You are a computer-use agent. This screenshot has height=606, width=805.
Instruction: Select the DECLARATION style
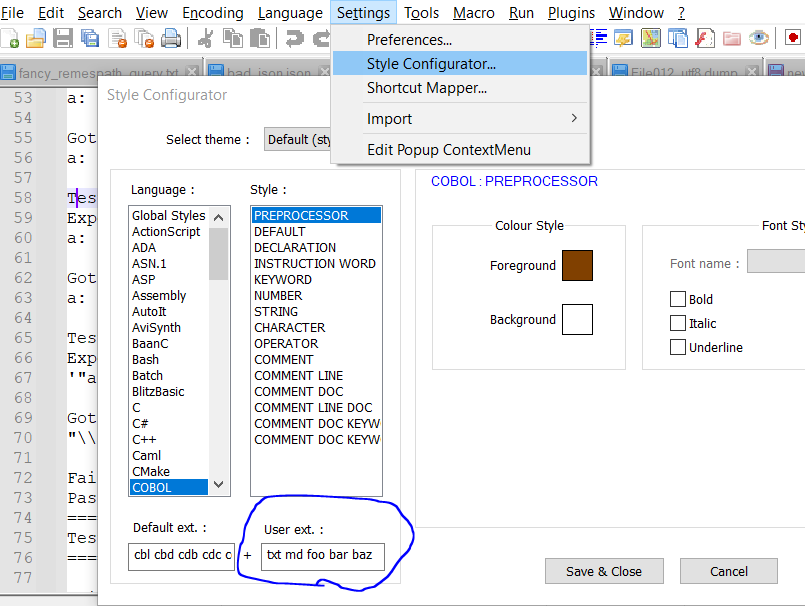click(316, 248)
